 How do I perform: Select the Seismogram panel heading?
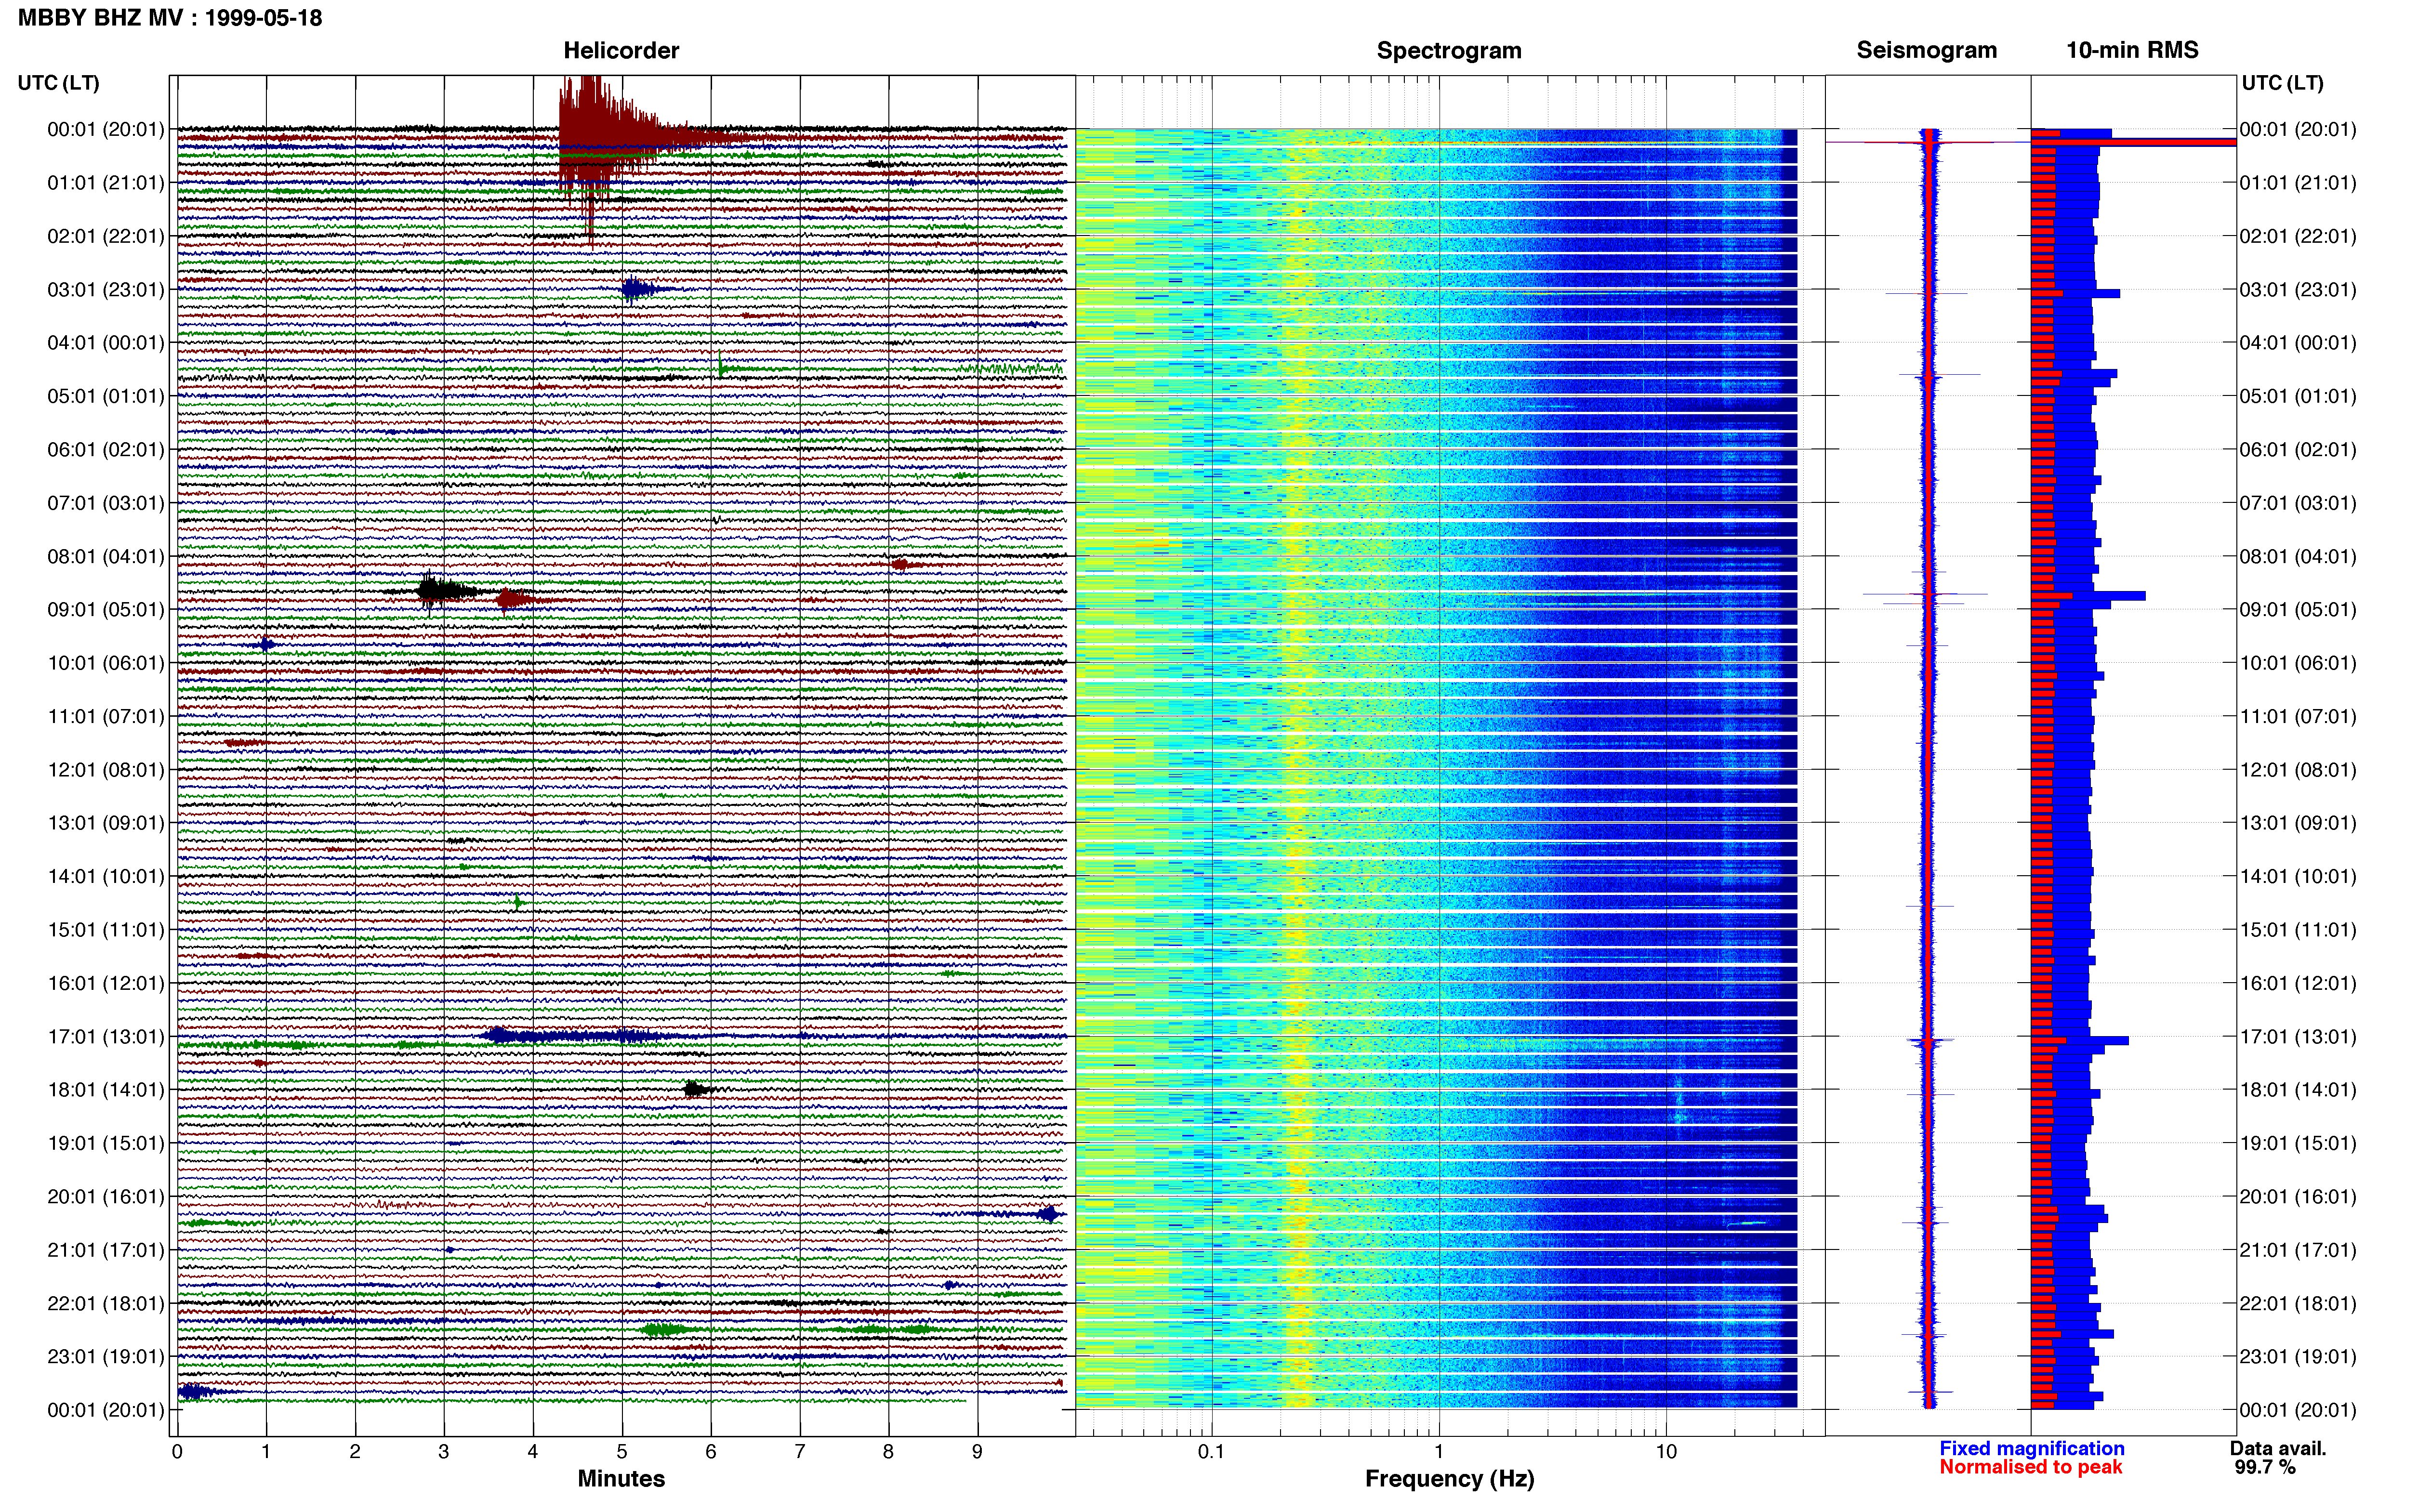click(1926, 51)
